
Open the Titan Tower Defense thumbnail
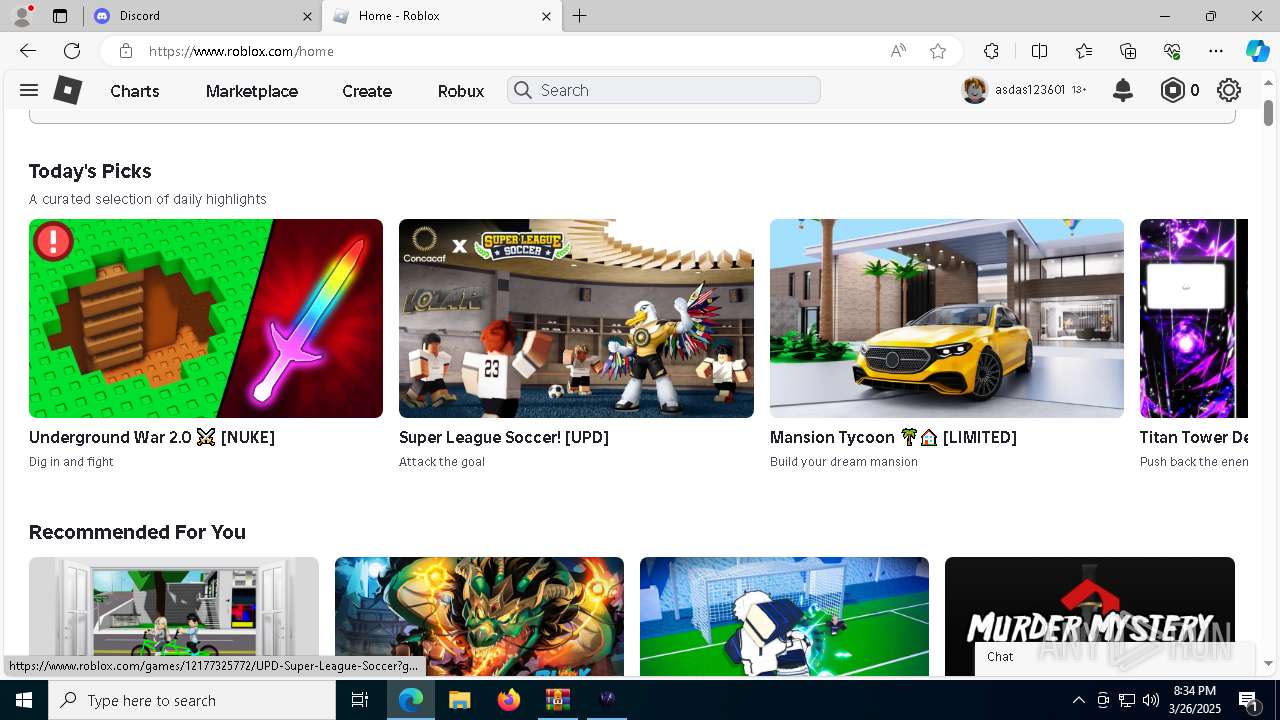[1194, 318]
